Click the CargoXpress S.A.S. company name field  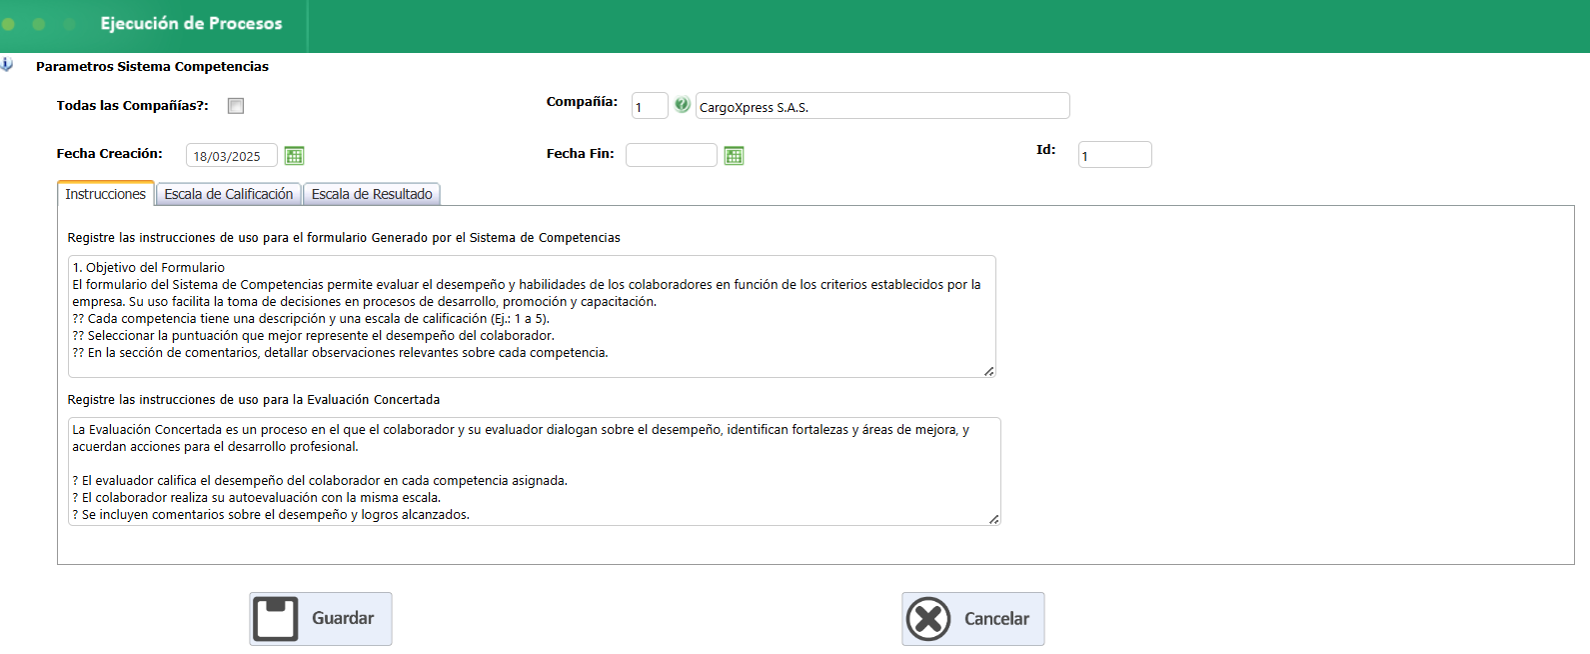(x=882, y=106)
